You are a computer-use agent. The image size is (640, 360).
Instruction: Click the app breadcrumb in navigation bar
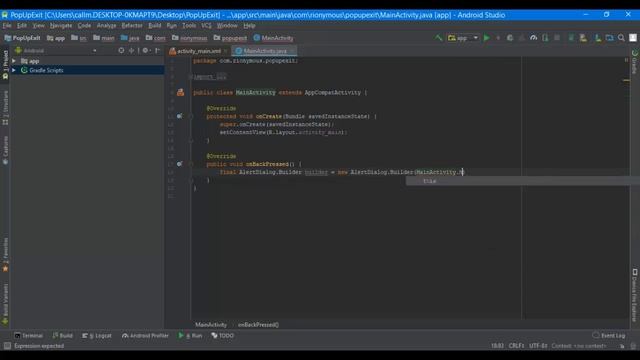[56, 38]
